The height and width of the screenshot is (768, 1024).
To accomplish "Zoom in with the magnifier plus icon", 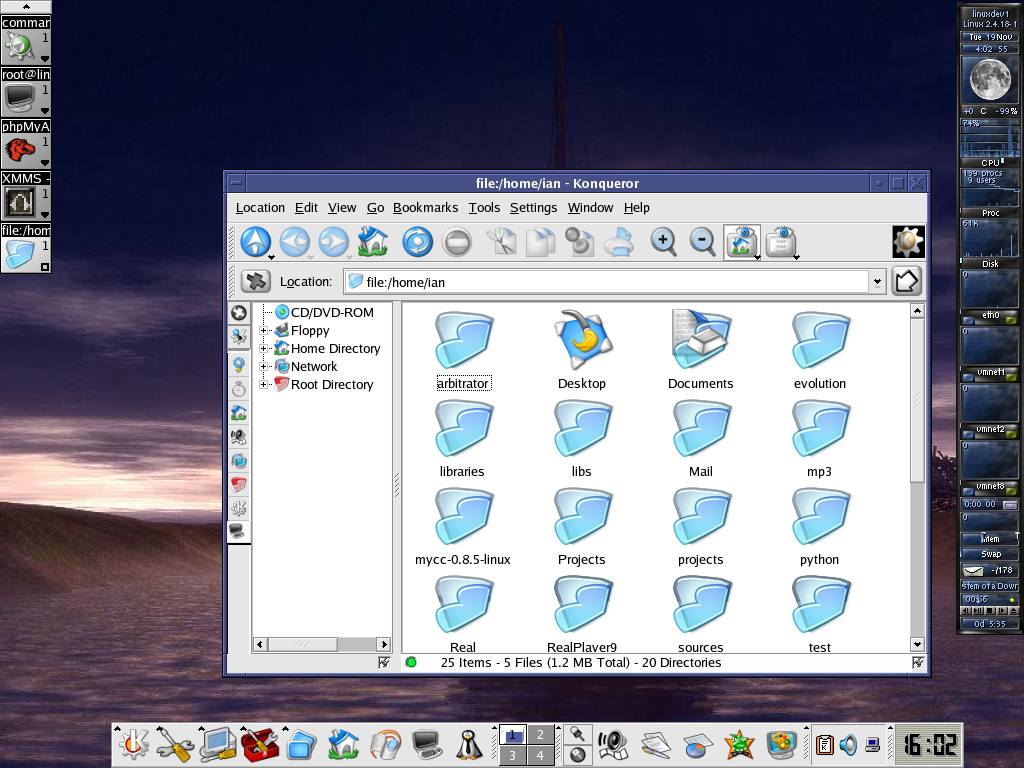I will pos(664,241).
